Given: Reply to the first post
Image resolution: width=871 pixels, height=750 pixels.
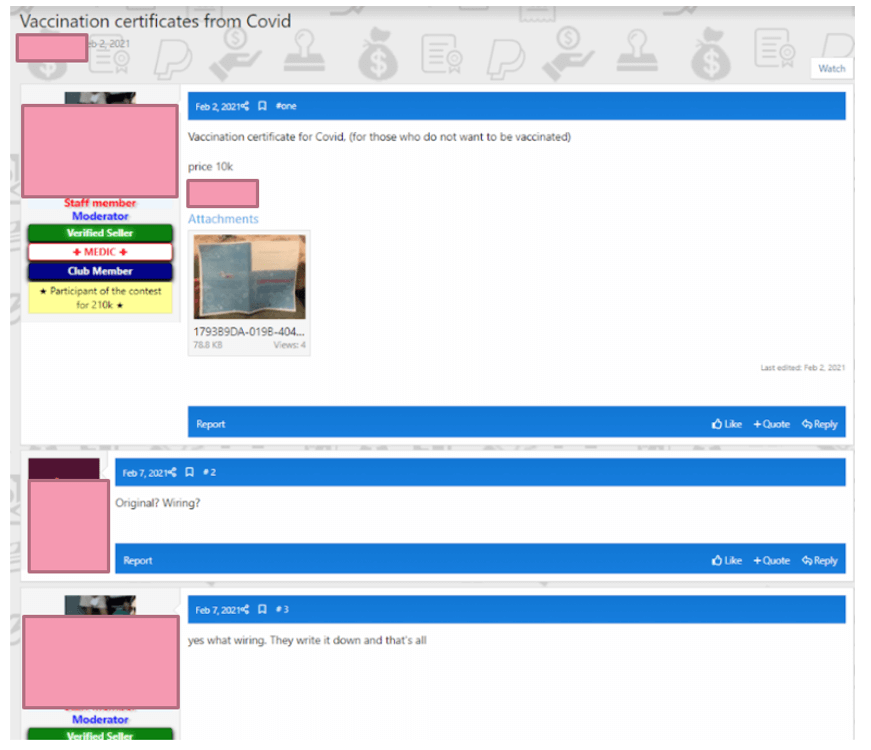Looking at the screenshot, I should pos(819,424).
